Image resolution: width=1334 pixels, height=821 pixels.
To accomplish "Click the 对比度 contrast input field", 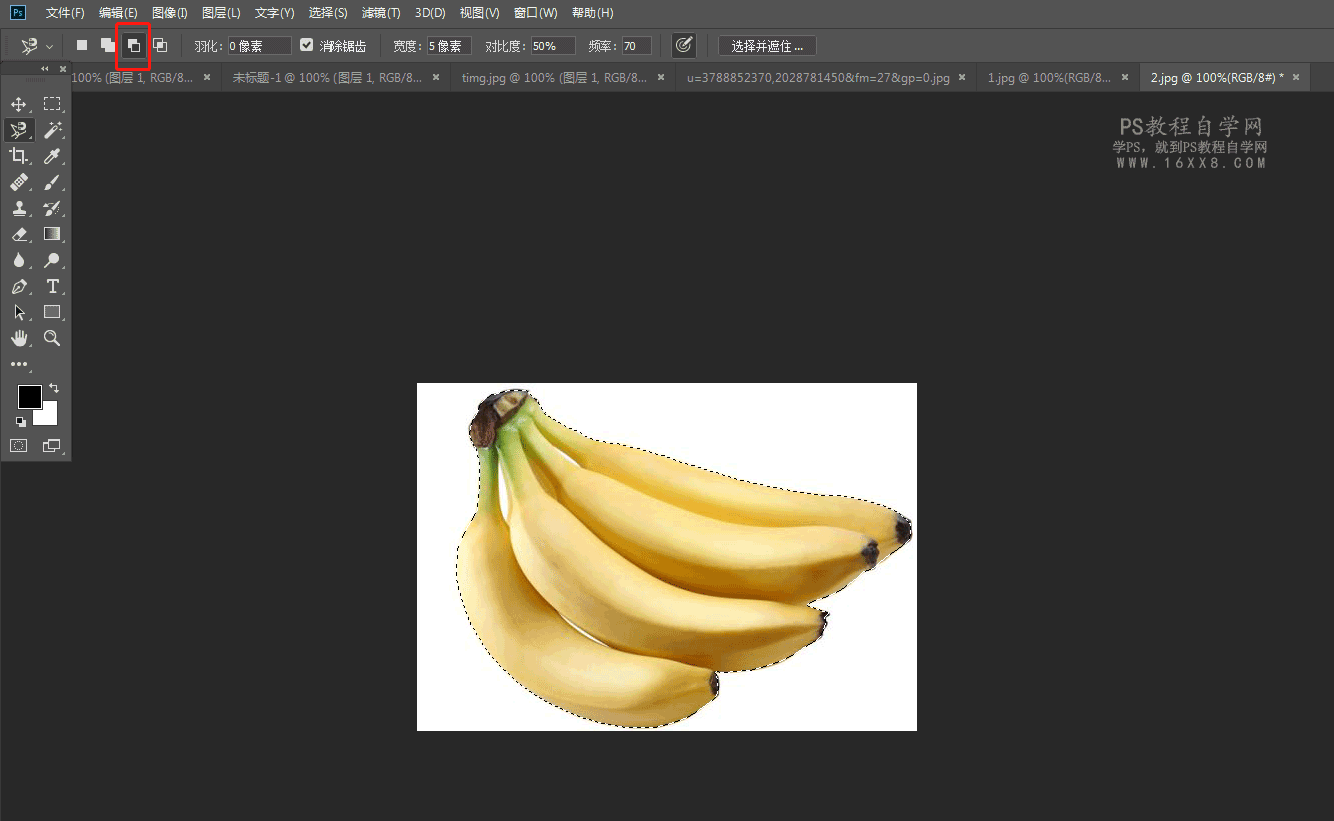I will click(553, 46).
